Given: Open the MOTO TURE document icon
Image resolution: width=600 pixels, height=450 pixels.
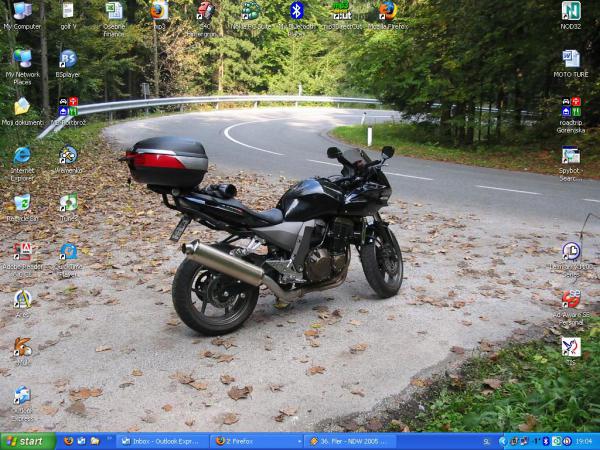Looking at the screenshot, I should pos(571,59).
